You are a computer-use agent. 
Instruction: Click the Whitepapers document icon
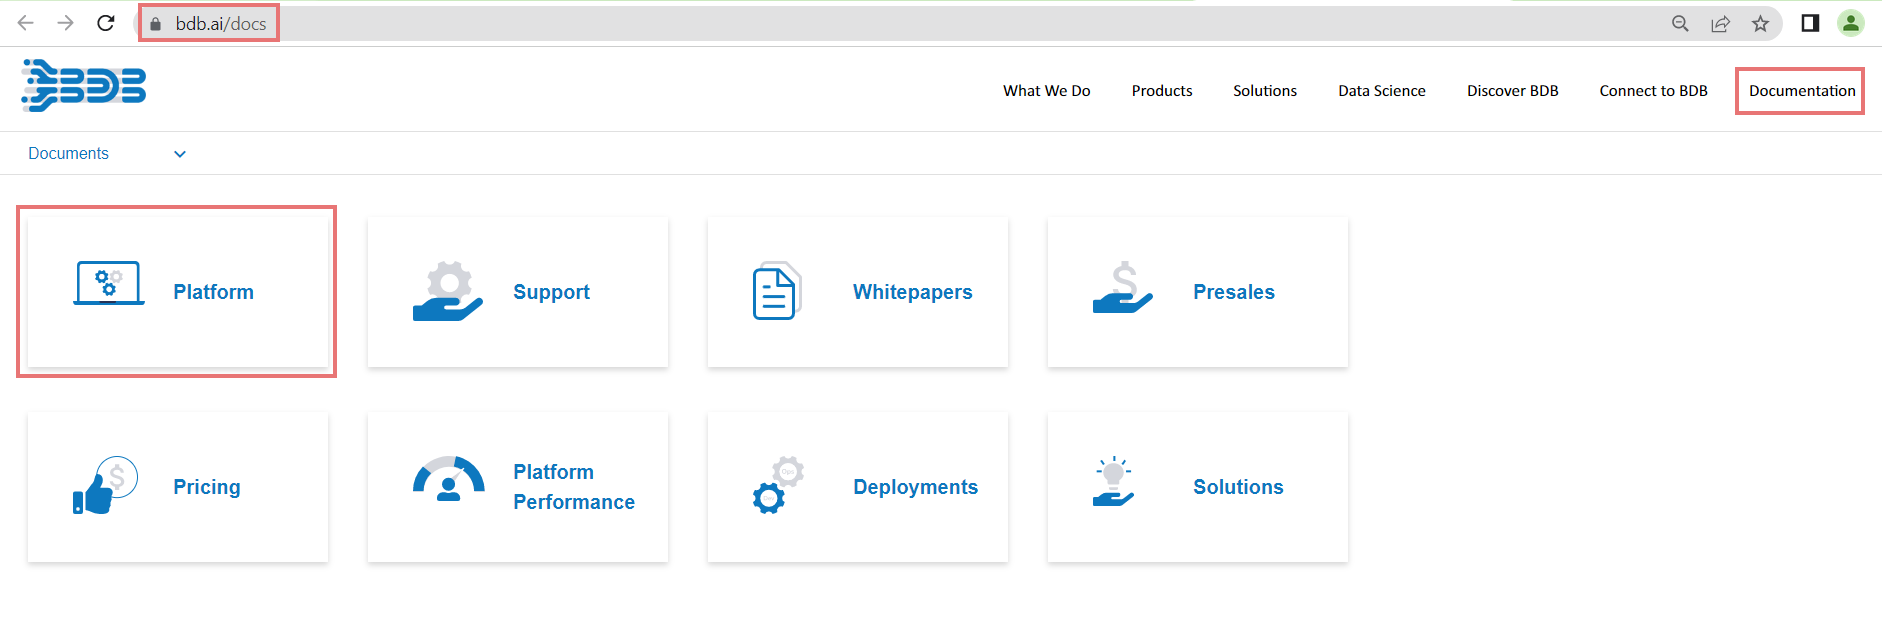(x=775, y=292)
